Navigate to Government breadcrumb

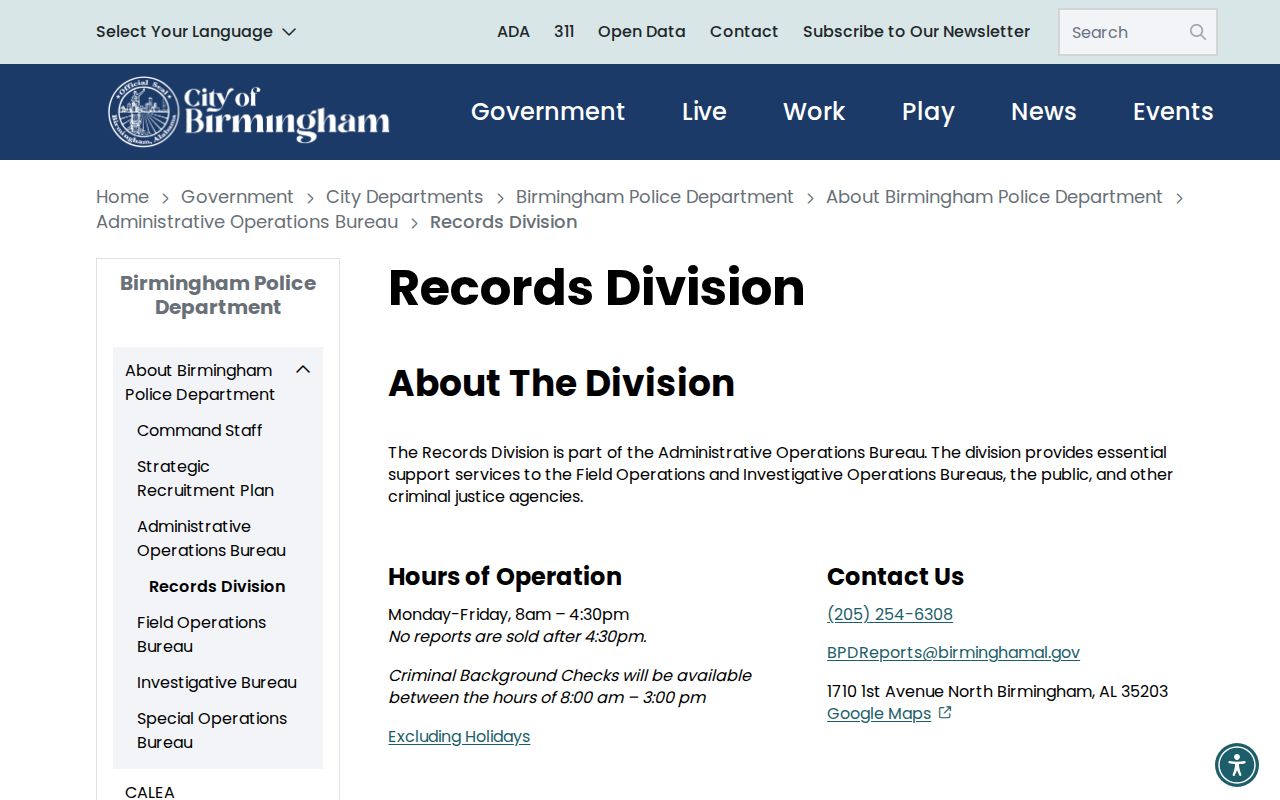click(237, 197)
